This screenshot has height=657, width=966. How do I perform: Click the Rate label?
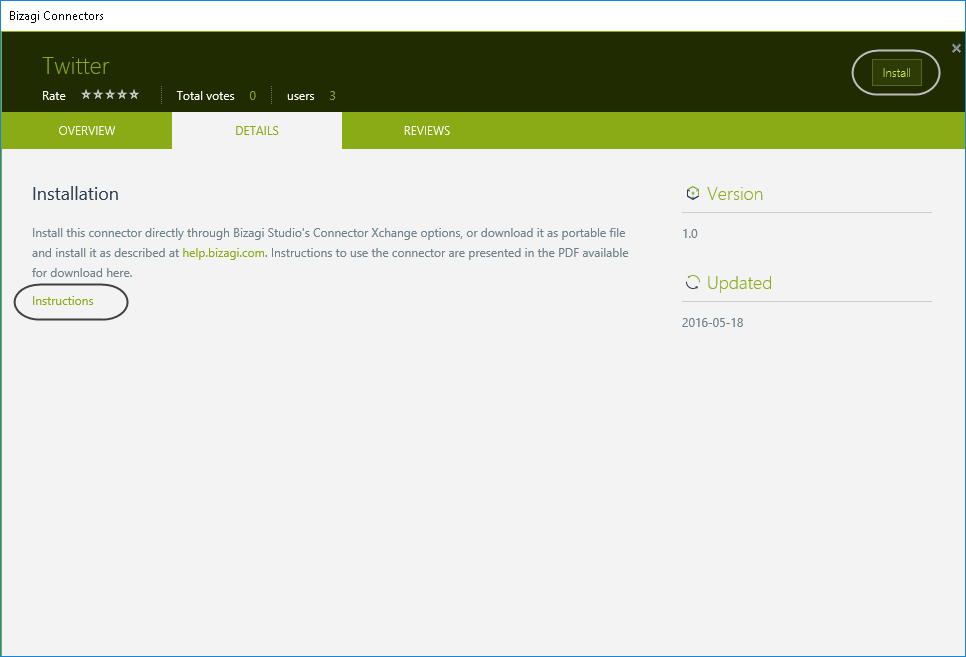coord(54,96)
